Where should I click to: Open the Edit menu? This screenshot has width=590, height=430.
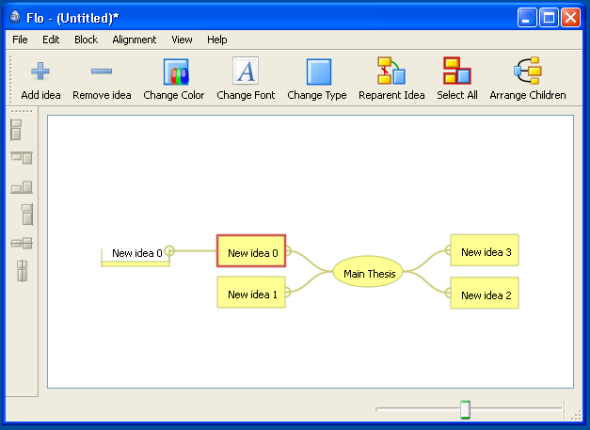click(50, 40)
